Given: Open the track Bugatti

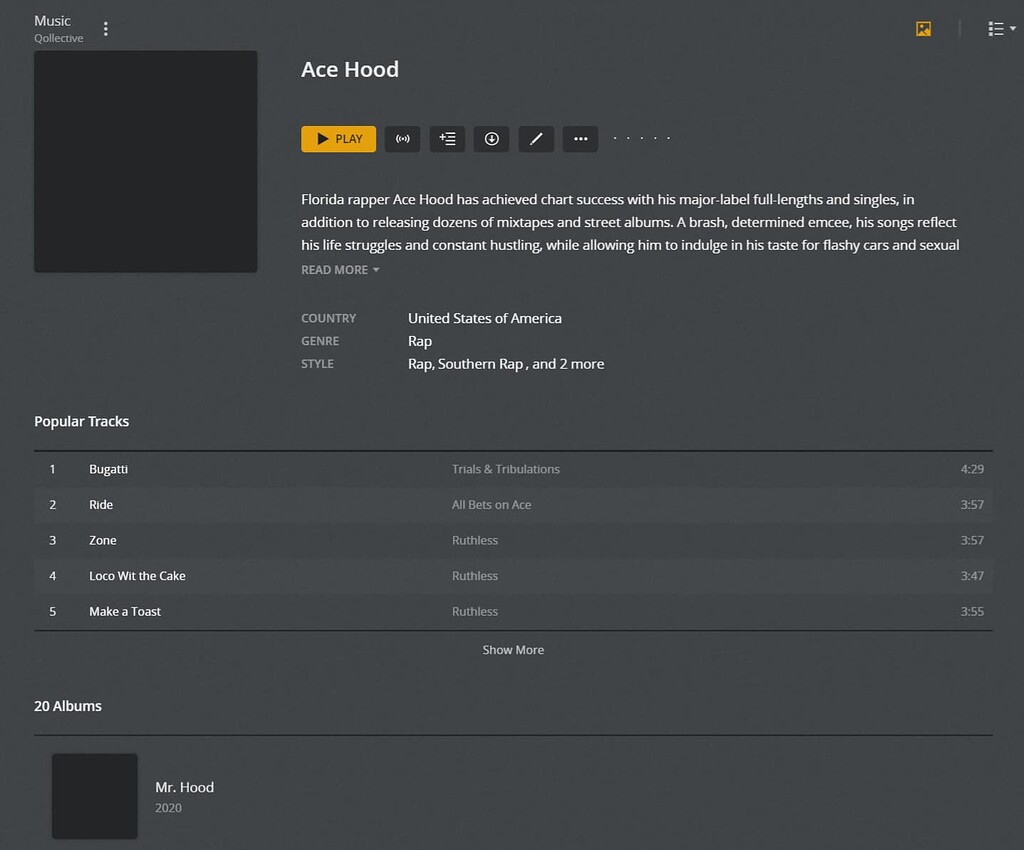Looking at the screenshot, I should point(108,469).
